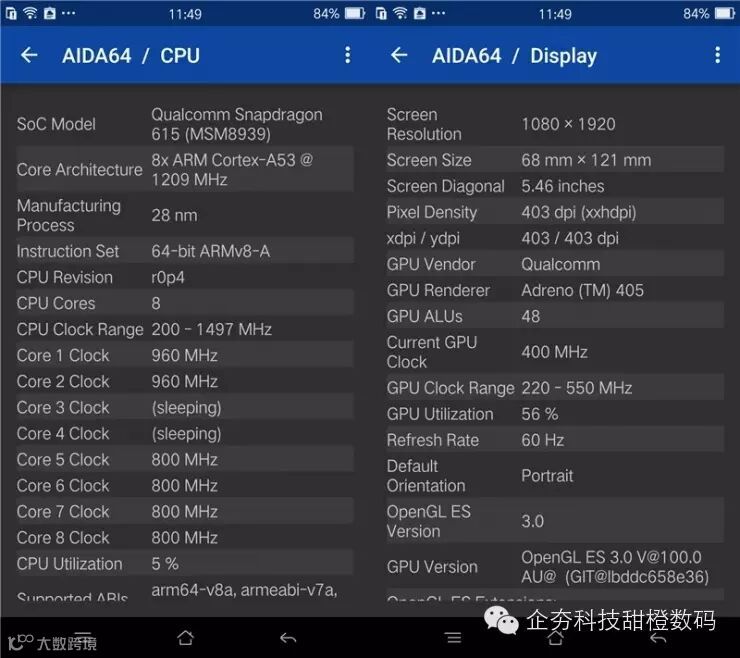
Task: Select GPU Renderer Adreno 405 row
Action: (x=555, y=290)
